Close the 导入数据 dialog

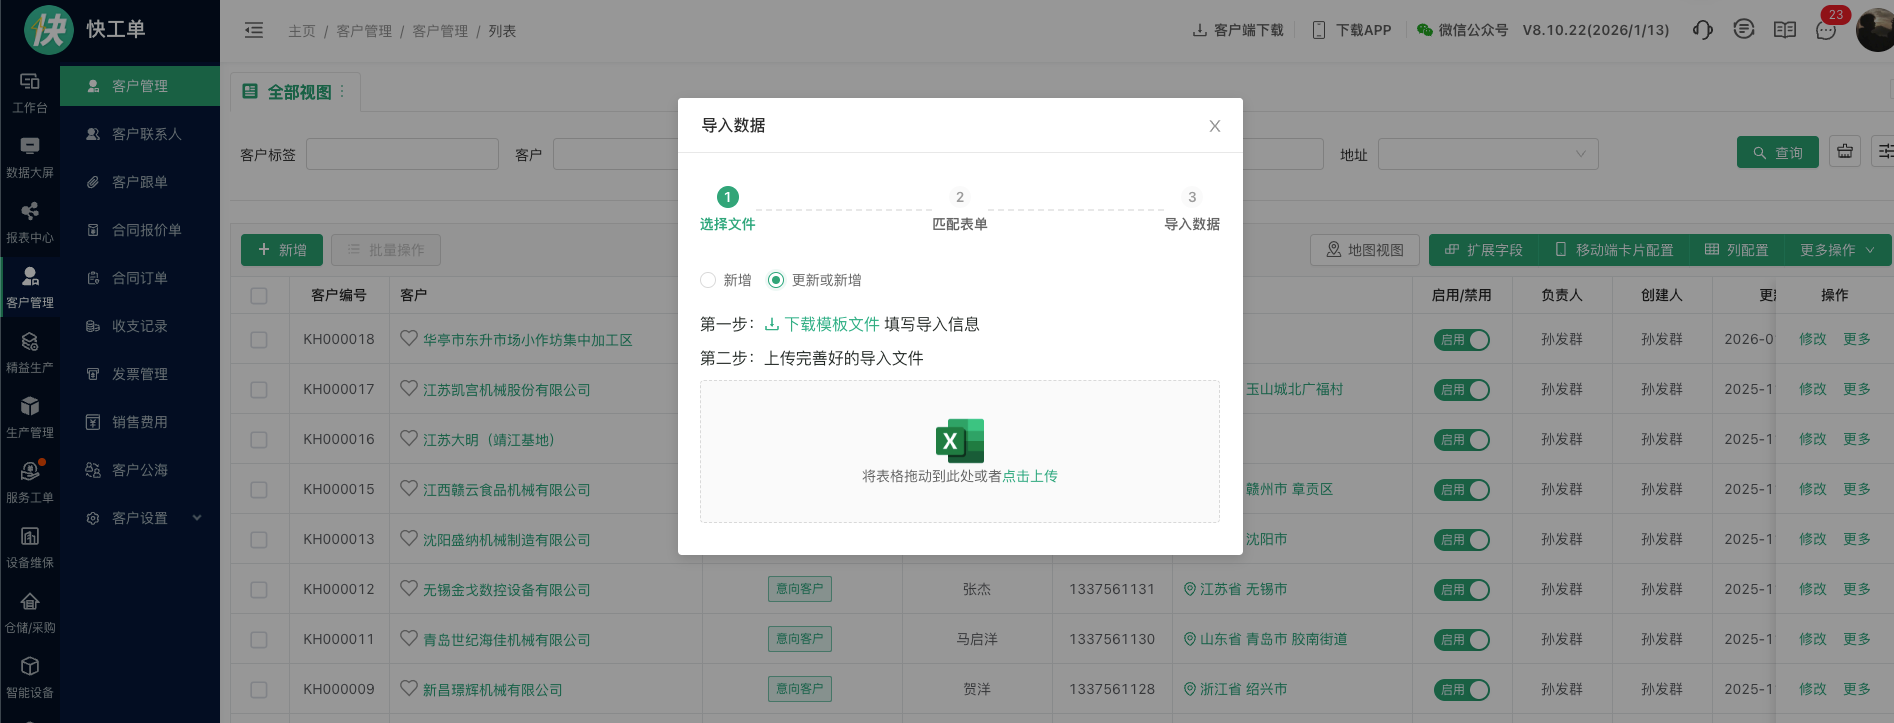pyautogui.click(x=1214, y=126)
